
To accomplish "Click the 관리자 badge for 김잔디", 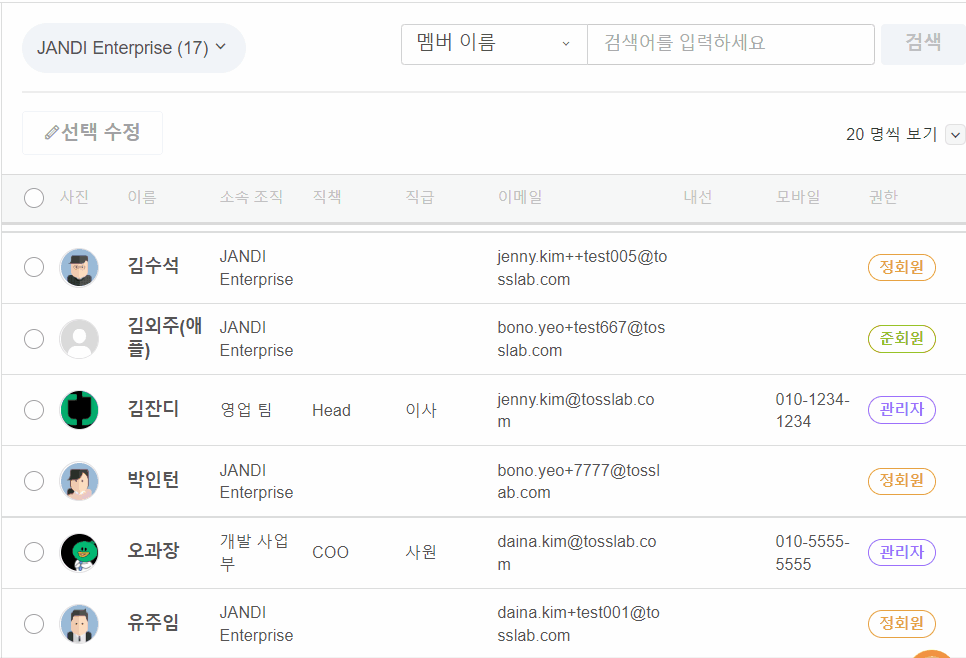I will pos(901,410).
